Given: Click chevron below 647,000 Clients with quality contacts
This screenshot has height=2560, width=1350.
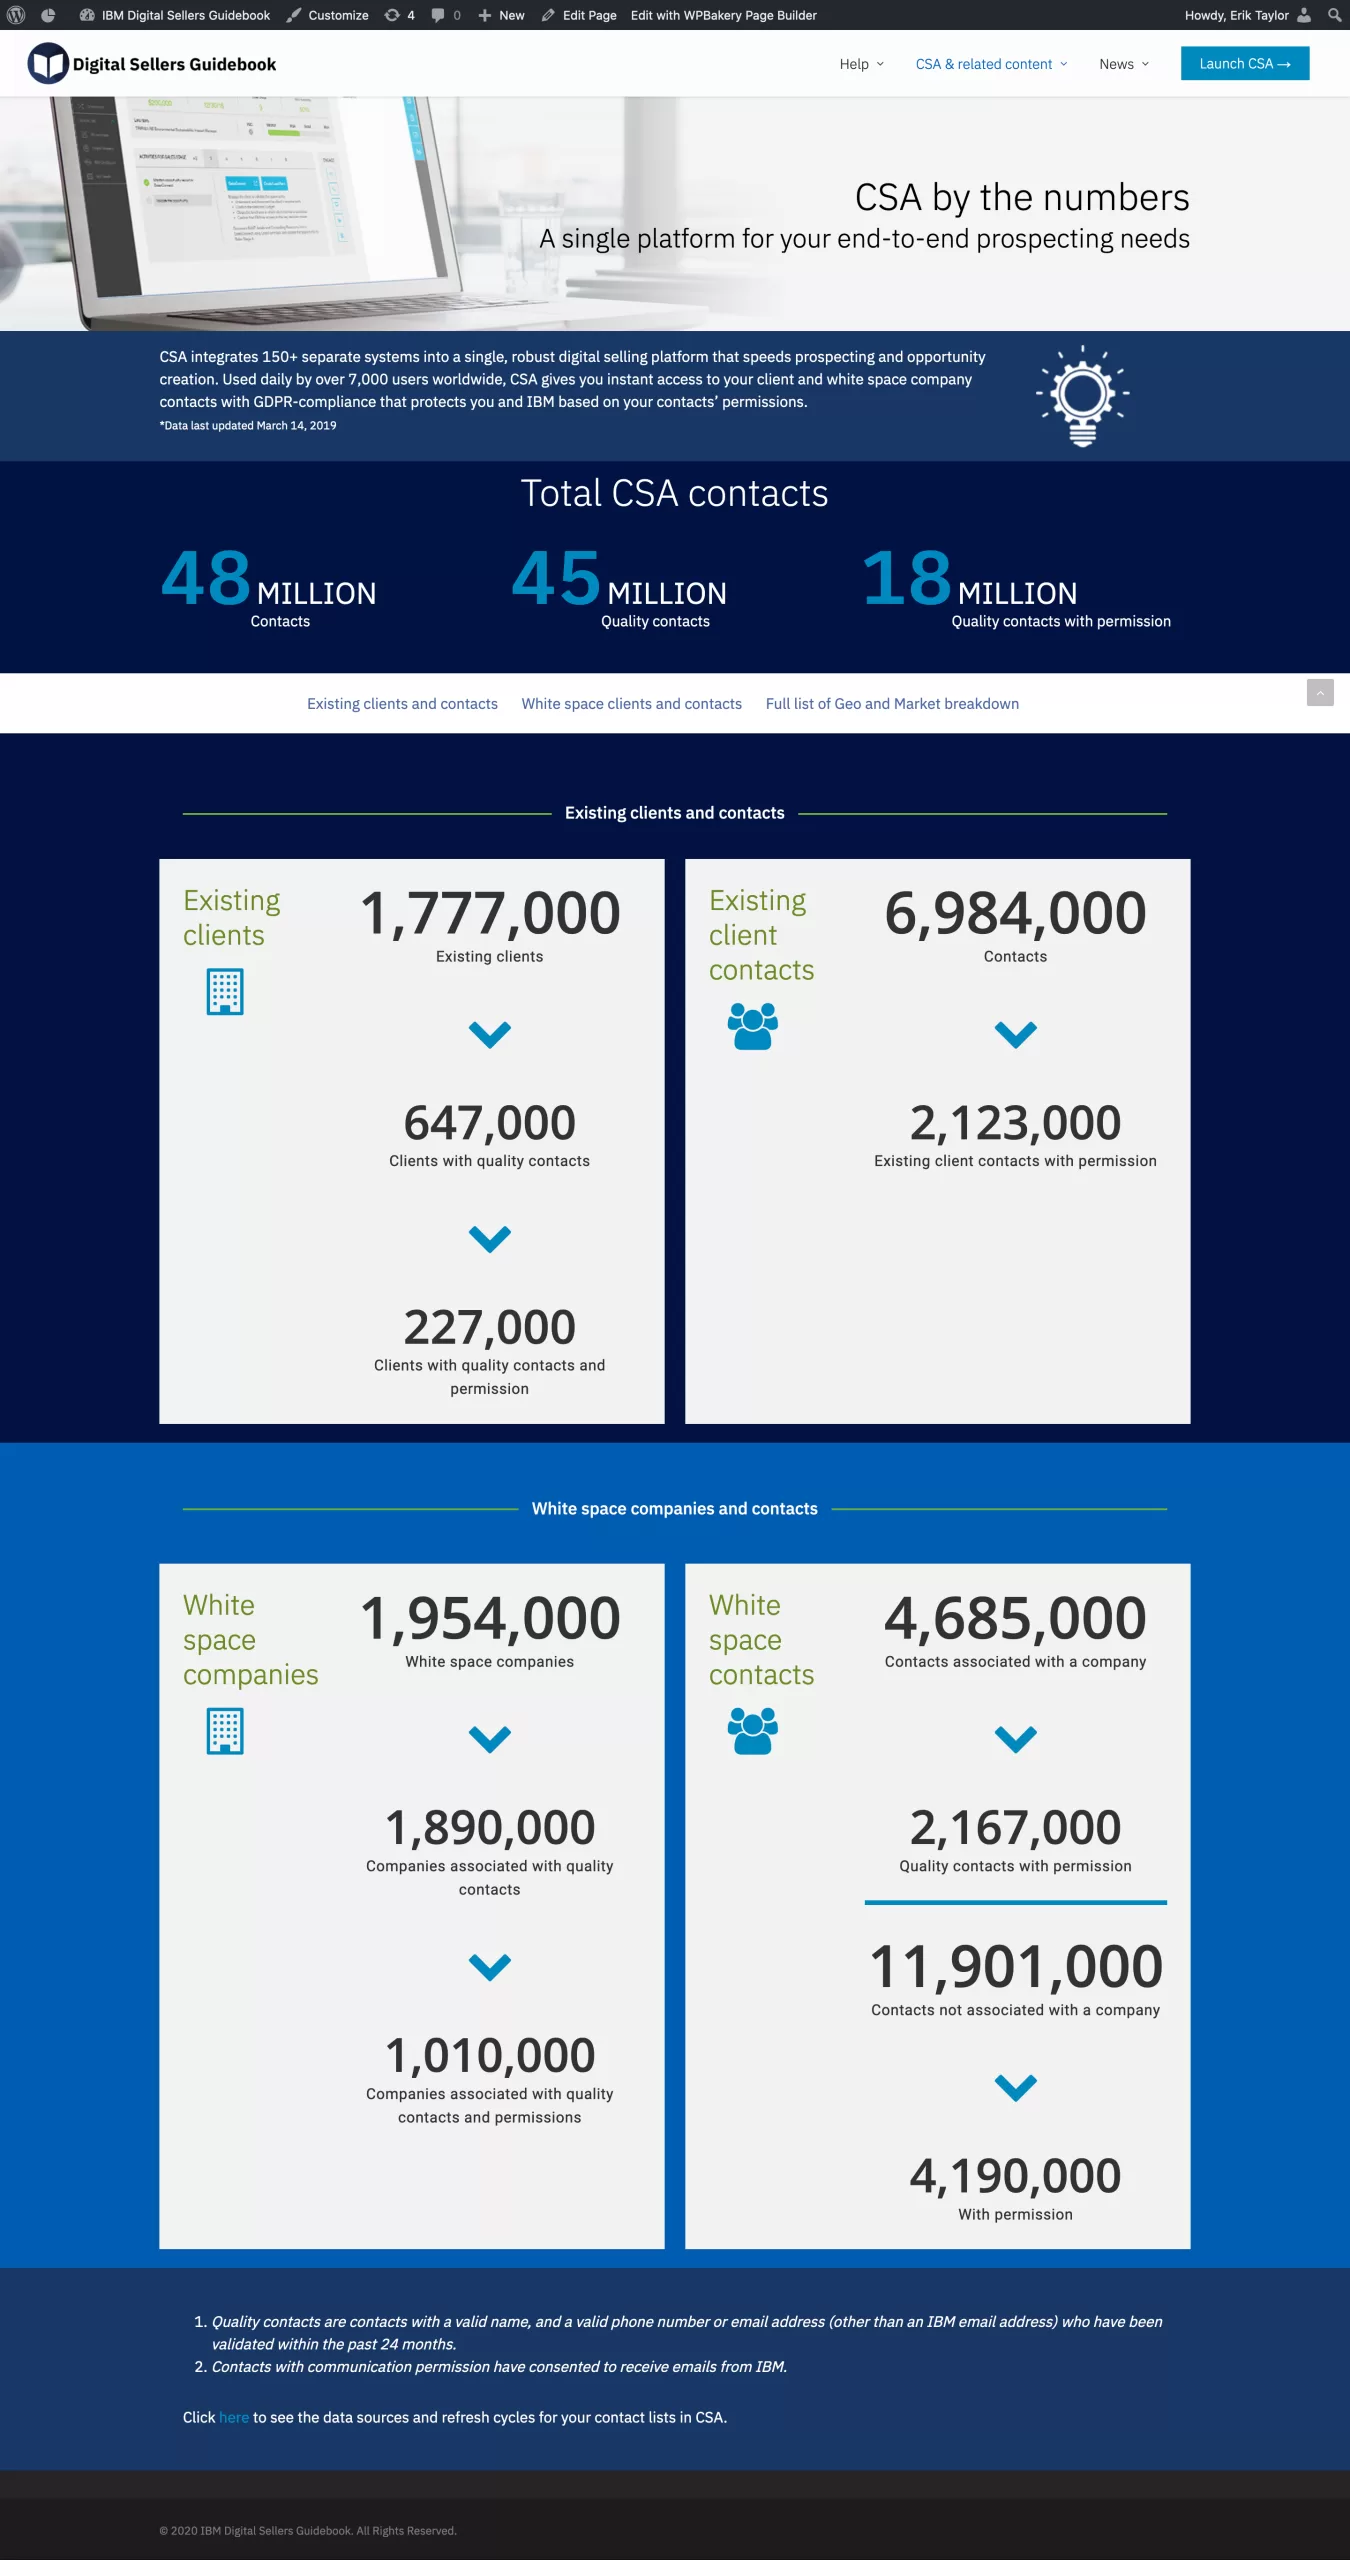Looking at the screenshot, I should (x=490, y=1239).
